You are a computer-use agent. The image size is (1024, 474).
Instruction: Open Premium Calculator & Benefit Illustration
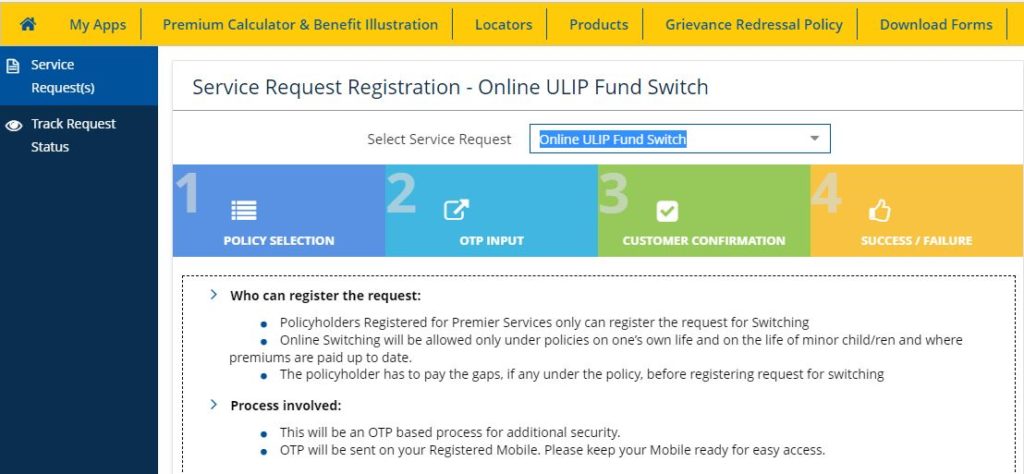pyautogui.click(x=300, y=24)
